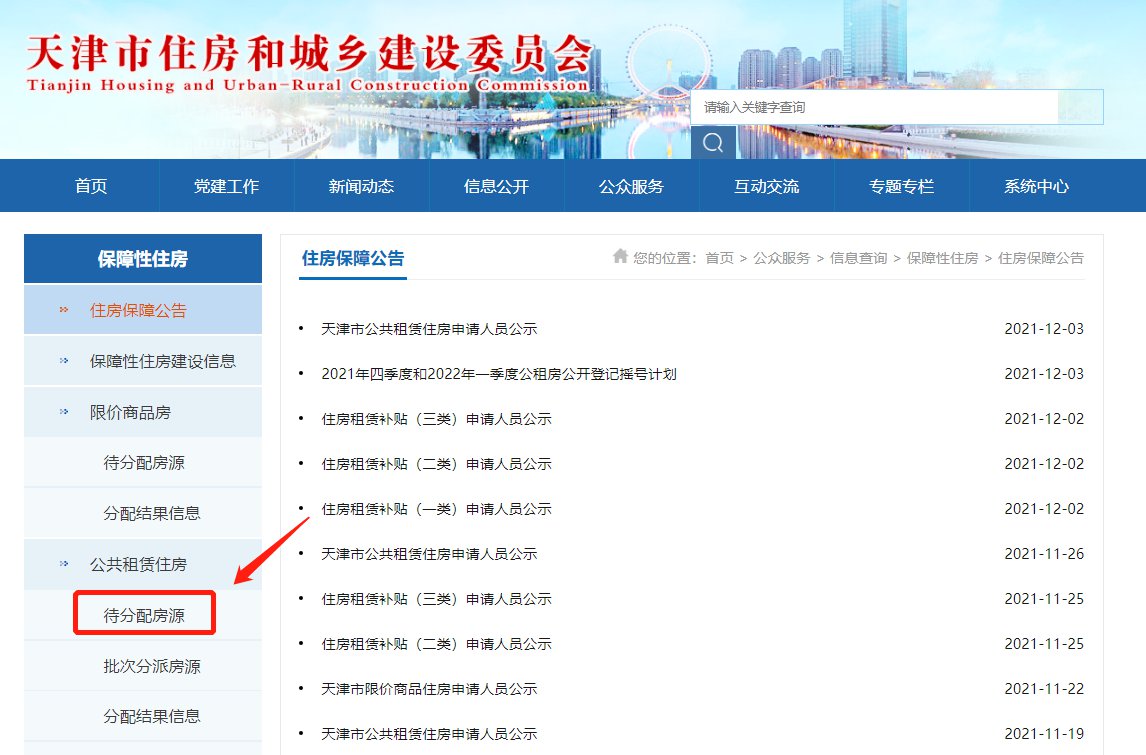Screen dimensions: 1146x755
Task: Click the home icon in breadcrumb
Action: pos(620,257)
